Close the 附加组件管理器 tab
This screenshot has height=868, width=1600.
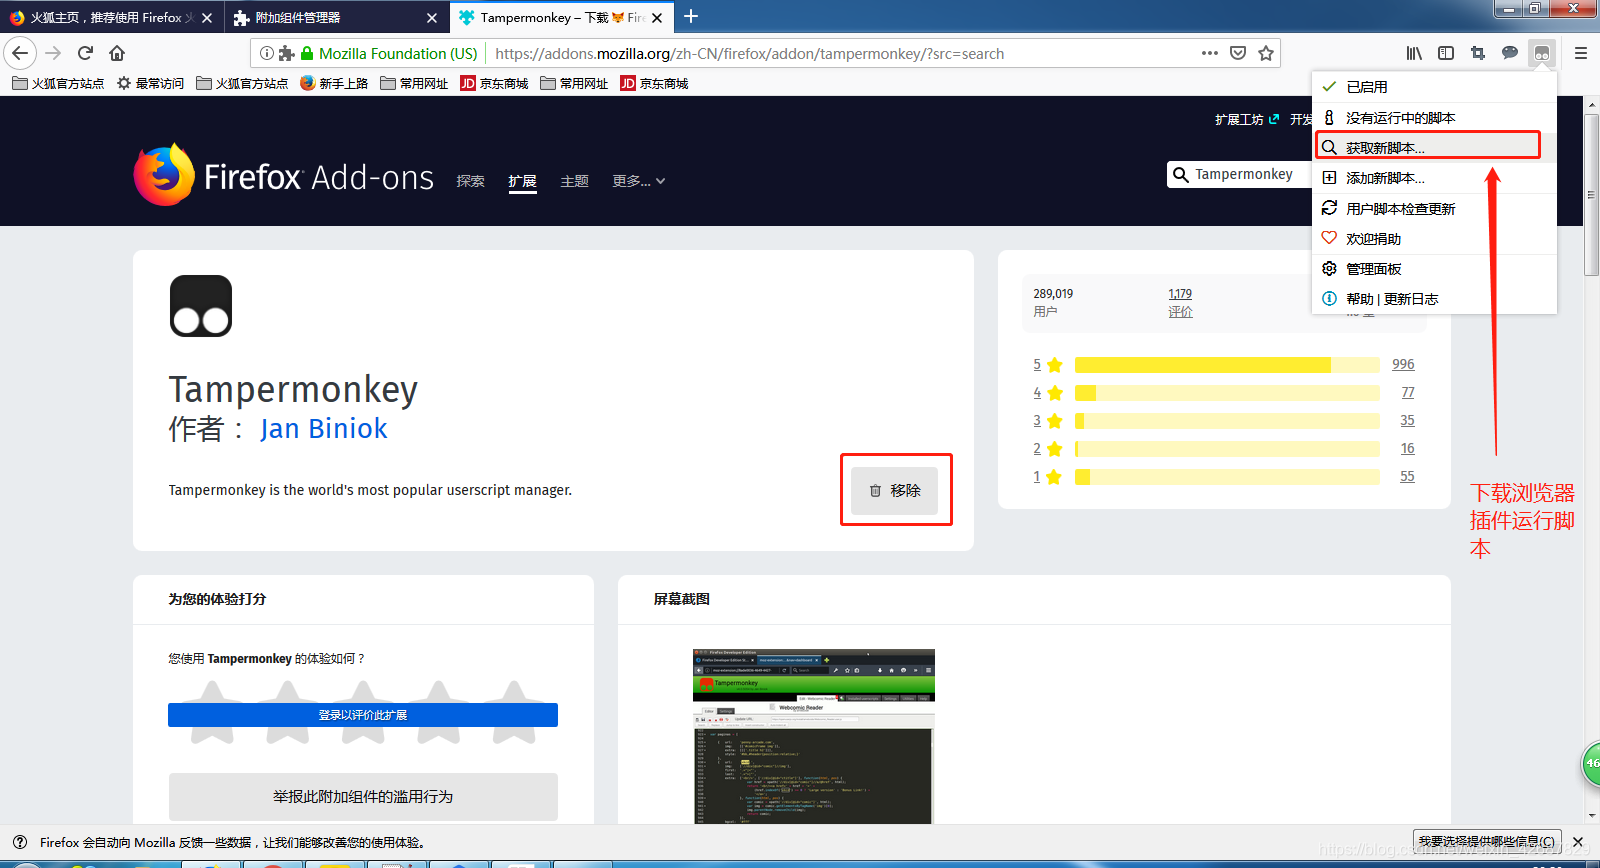coord(432,17)
